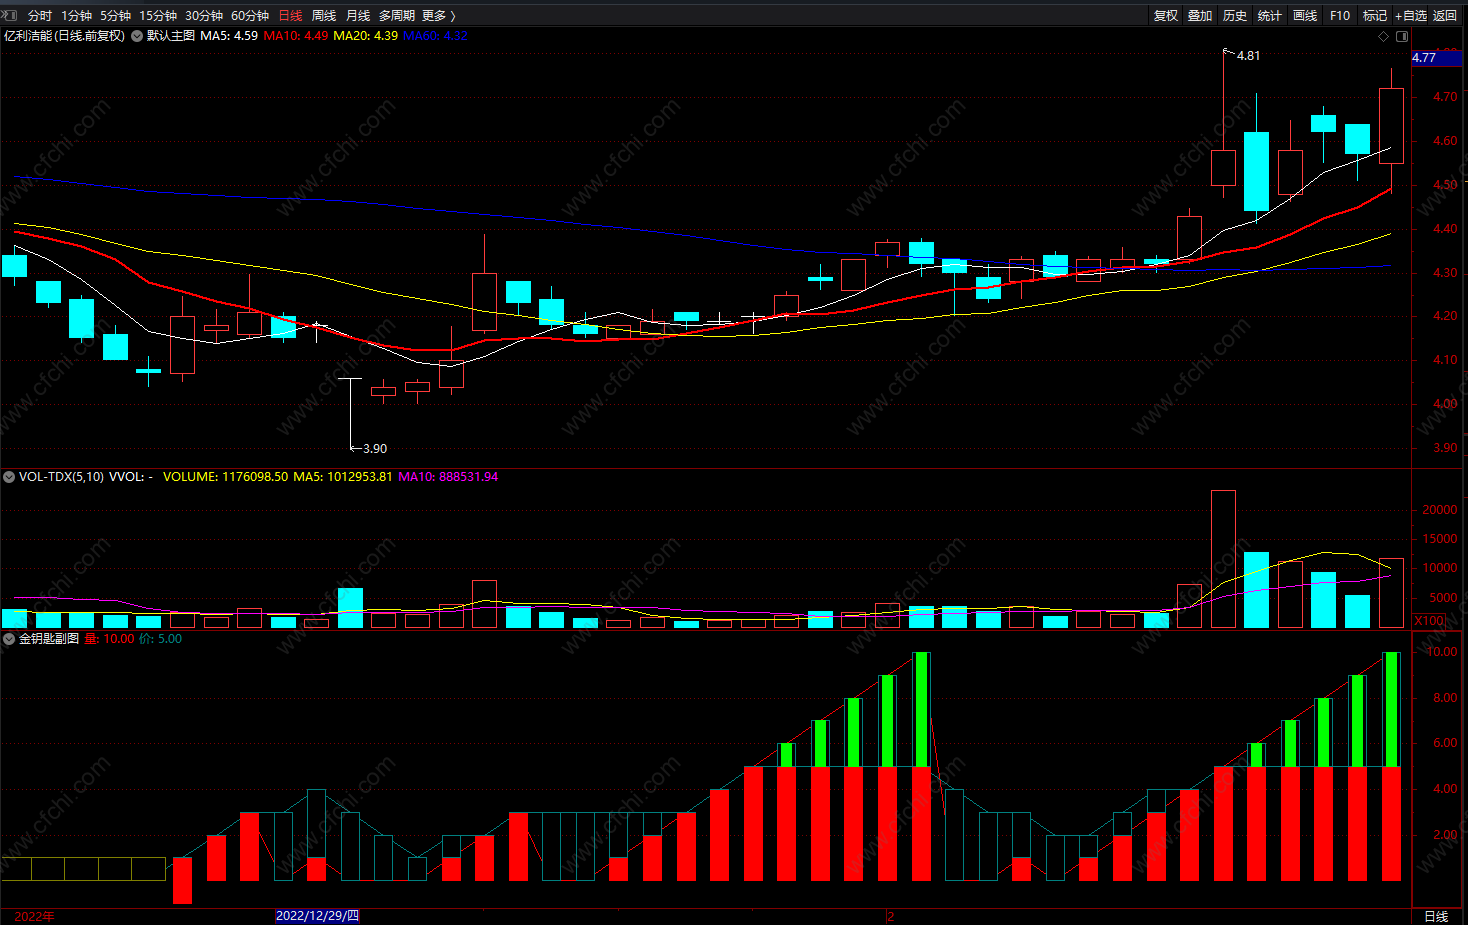This screenshot has width=1468, height=925.
Task: Click the diamond icon at chart top right
Action: pos(1384,36)
